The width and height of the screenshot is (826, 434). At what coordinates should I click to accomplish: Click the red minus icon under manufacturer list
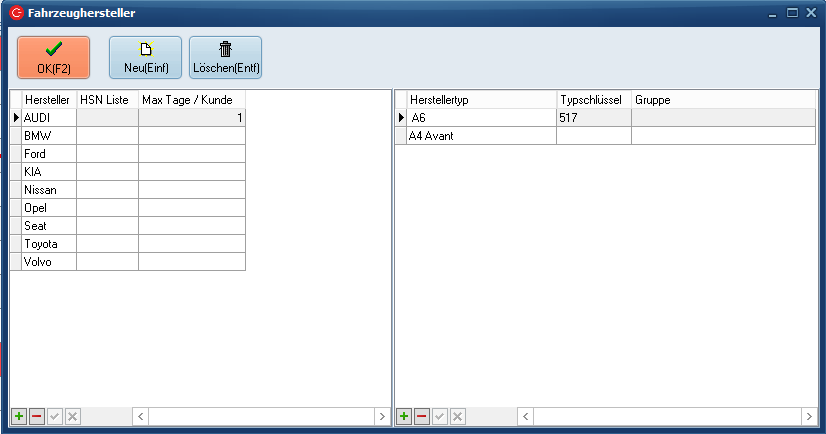tap(37, 416)
